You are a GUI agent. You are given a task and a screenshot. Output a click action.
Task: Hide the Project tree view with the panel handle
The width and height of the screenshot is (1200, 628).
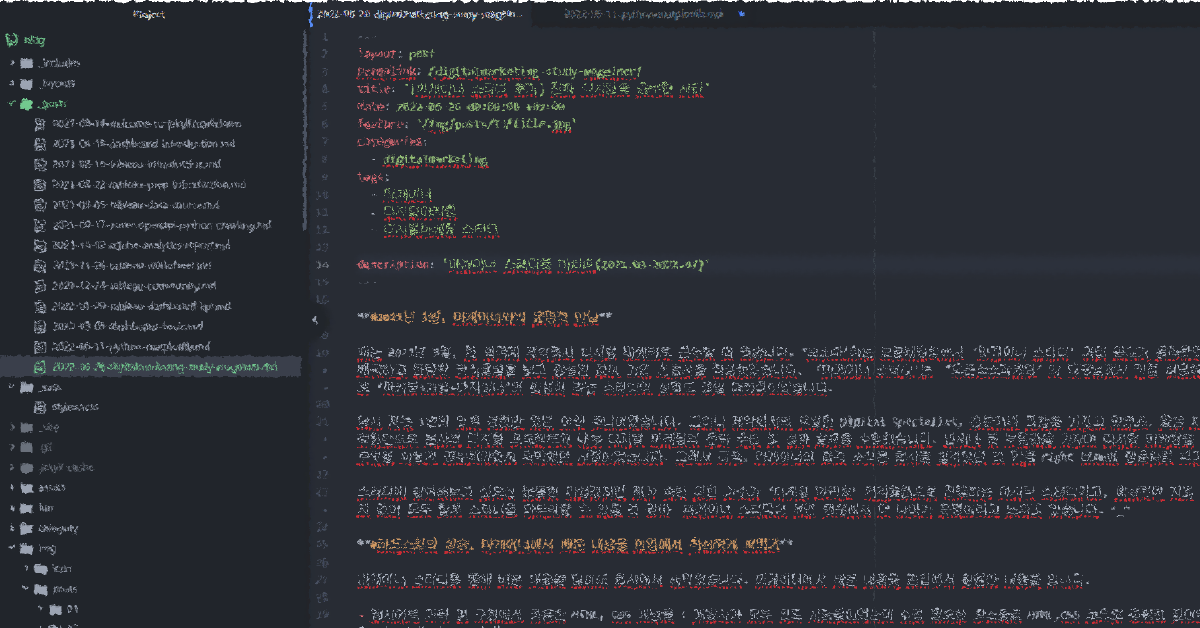(314, 320)
